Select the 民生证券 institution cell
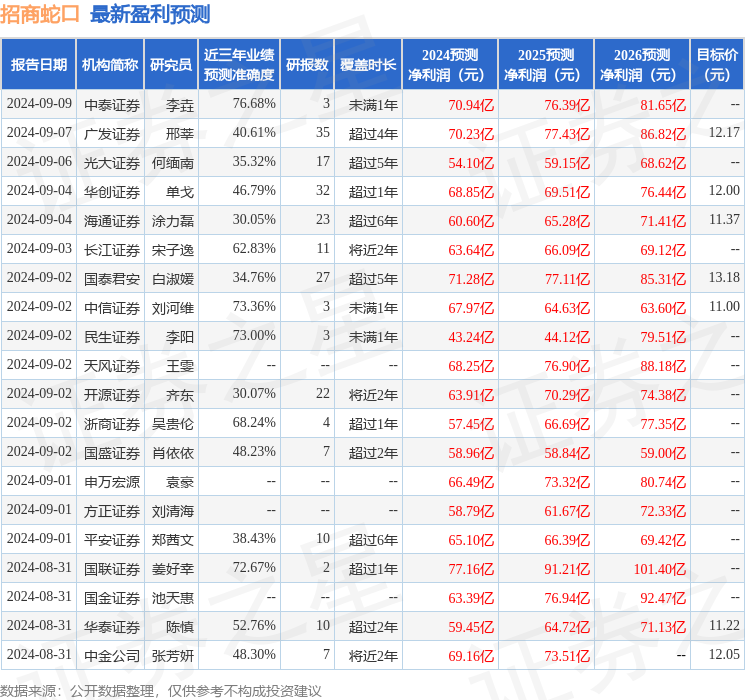The image size is (745, 700). click(x=112, y=337)
